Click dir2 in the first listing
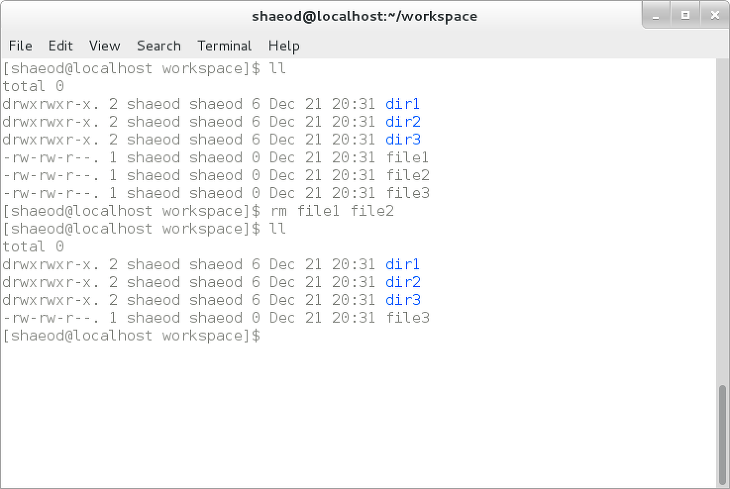 (x=403, y=122)
